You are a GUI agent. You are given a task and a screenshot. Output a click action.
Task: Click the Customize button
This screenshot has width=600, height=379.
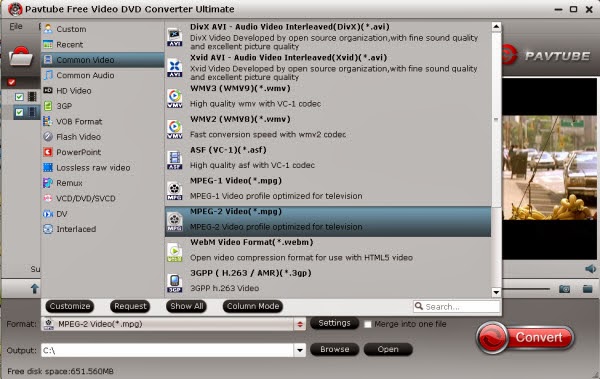point(70,306)
